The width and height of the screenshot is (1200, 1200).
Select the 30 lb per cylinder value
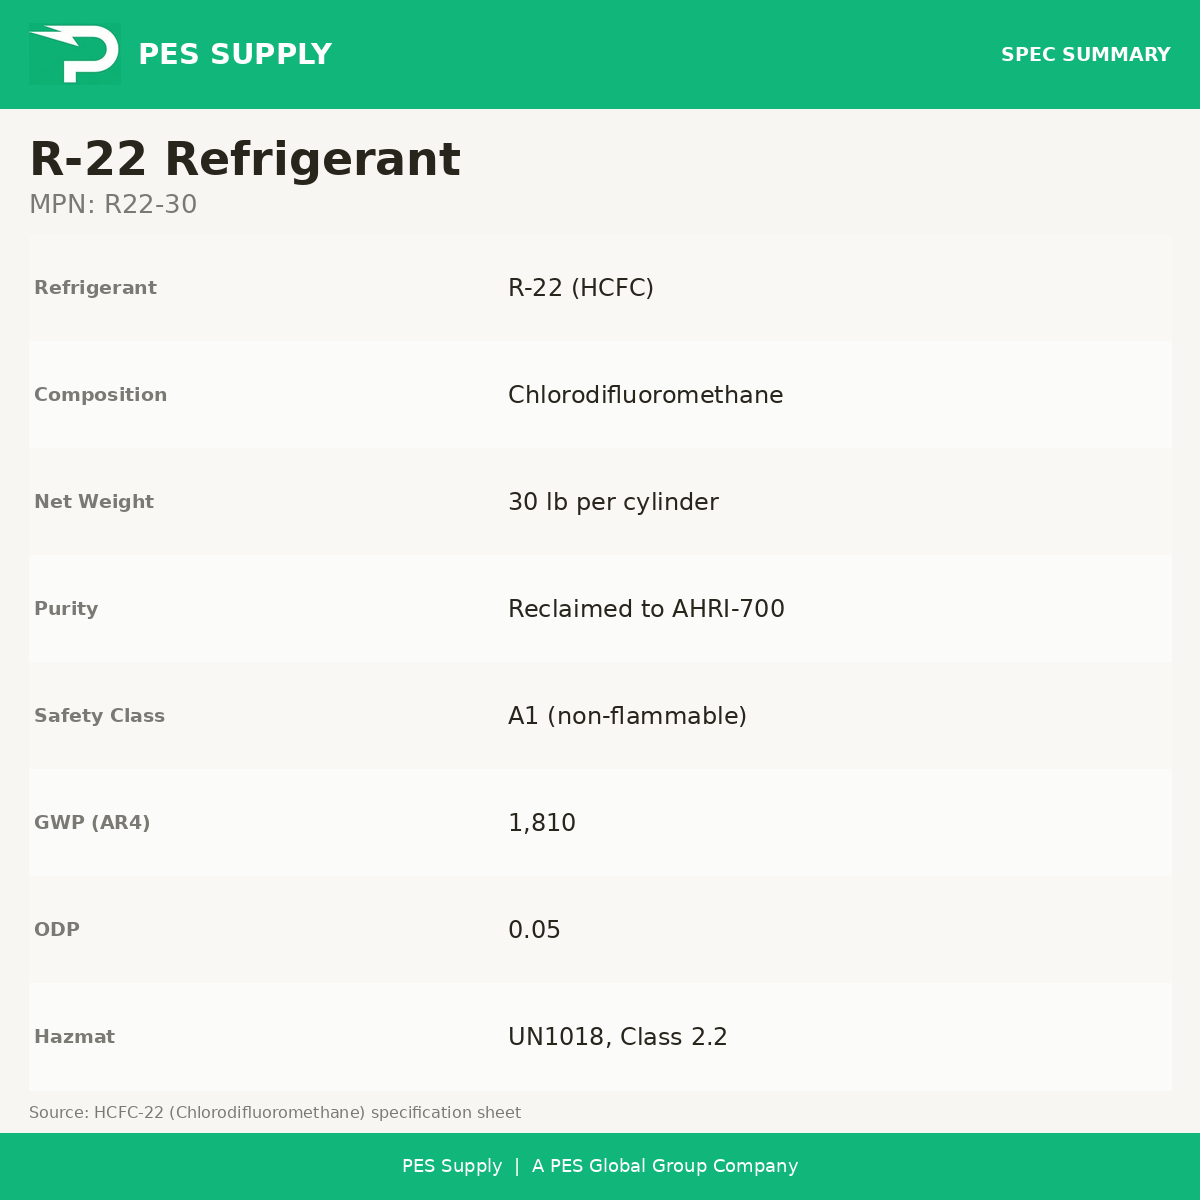[x=613, y=502]
